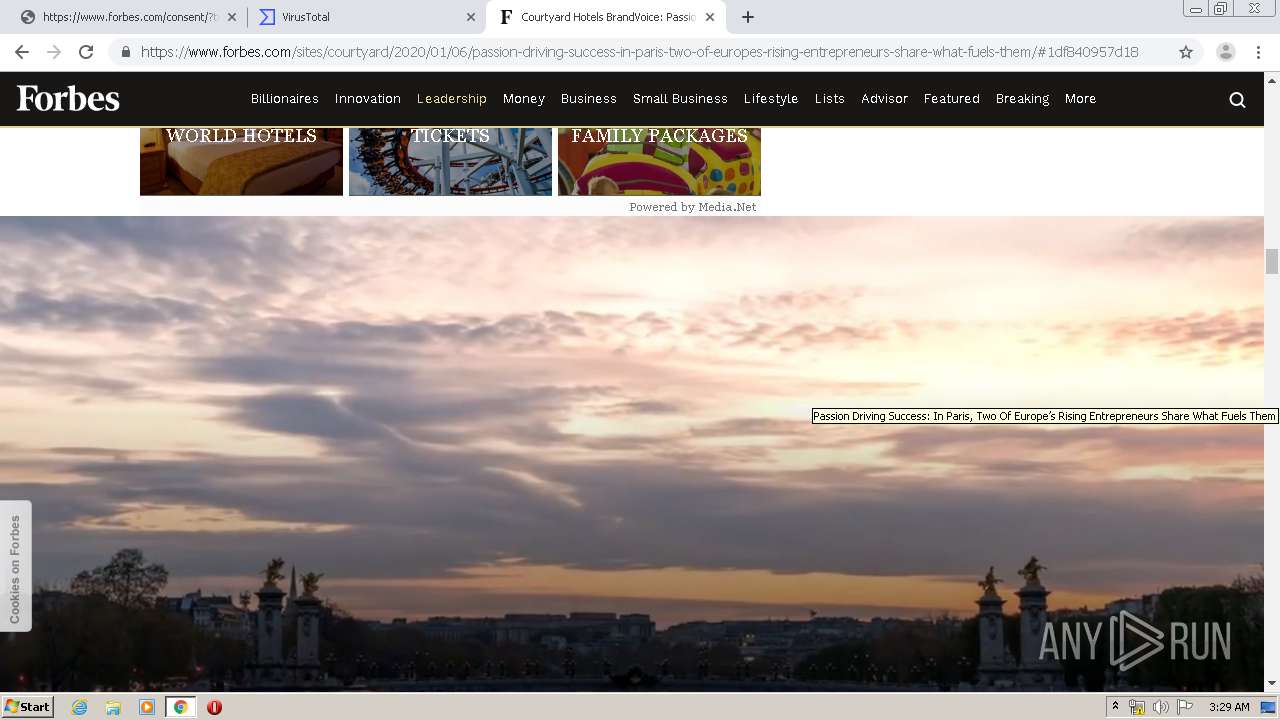Open Chrome three-dot menu

coord(1258,52)
